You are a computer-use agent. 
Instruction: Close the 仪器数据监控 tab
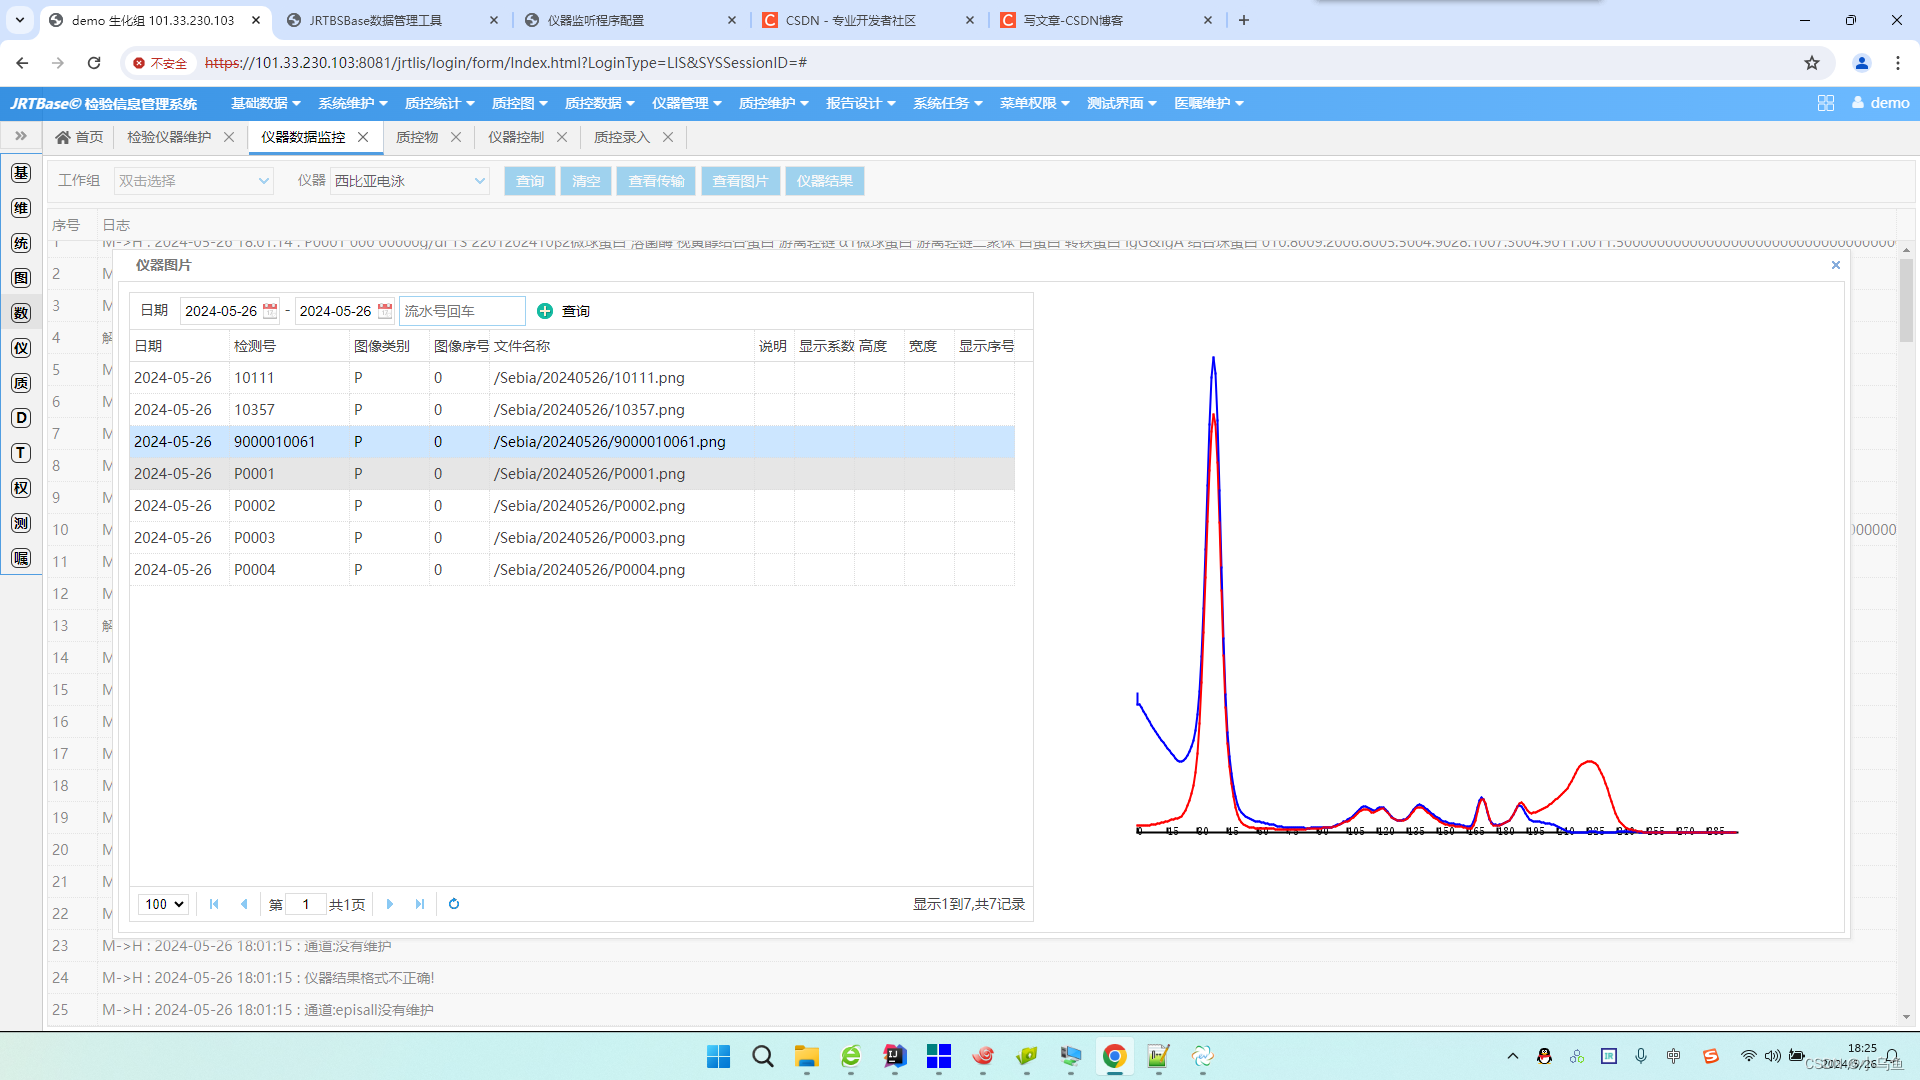(x=363, y=137)
